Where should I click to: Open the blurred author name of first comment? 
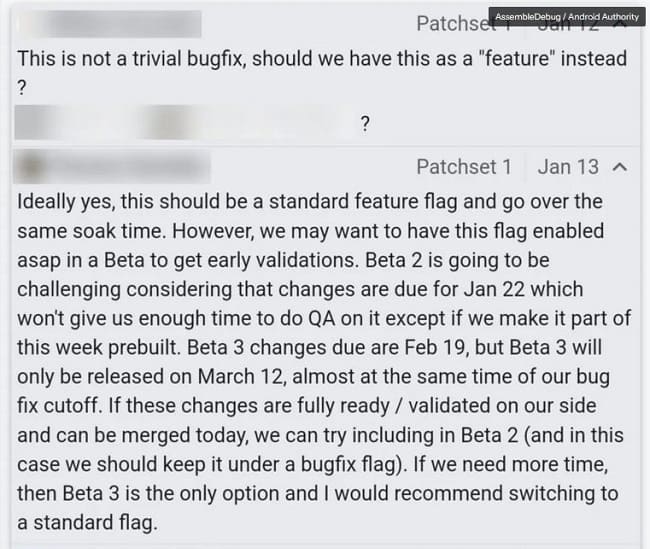coord(110,24)
